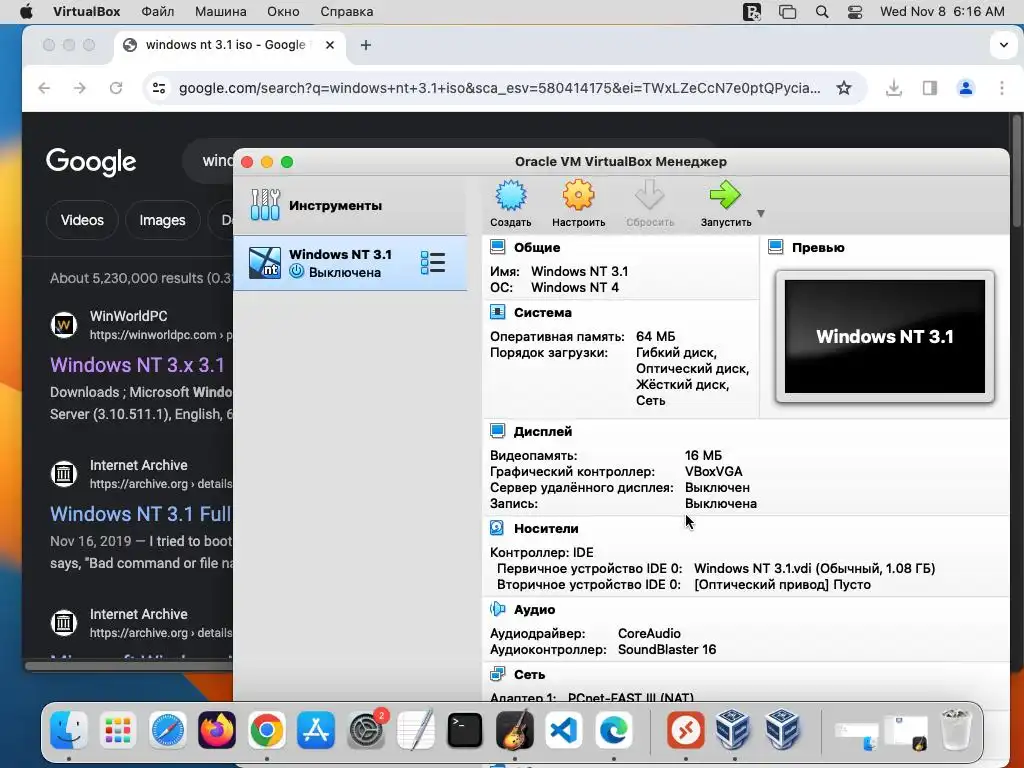The image size is (1024, 768).
Task: Click '[Оптический привод] Пусто' entry
Action: pos(782,584)
